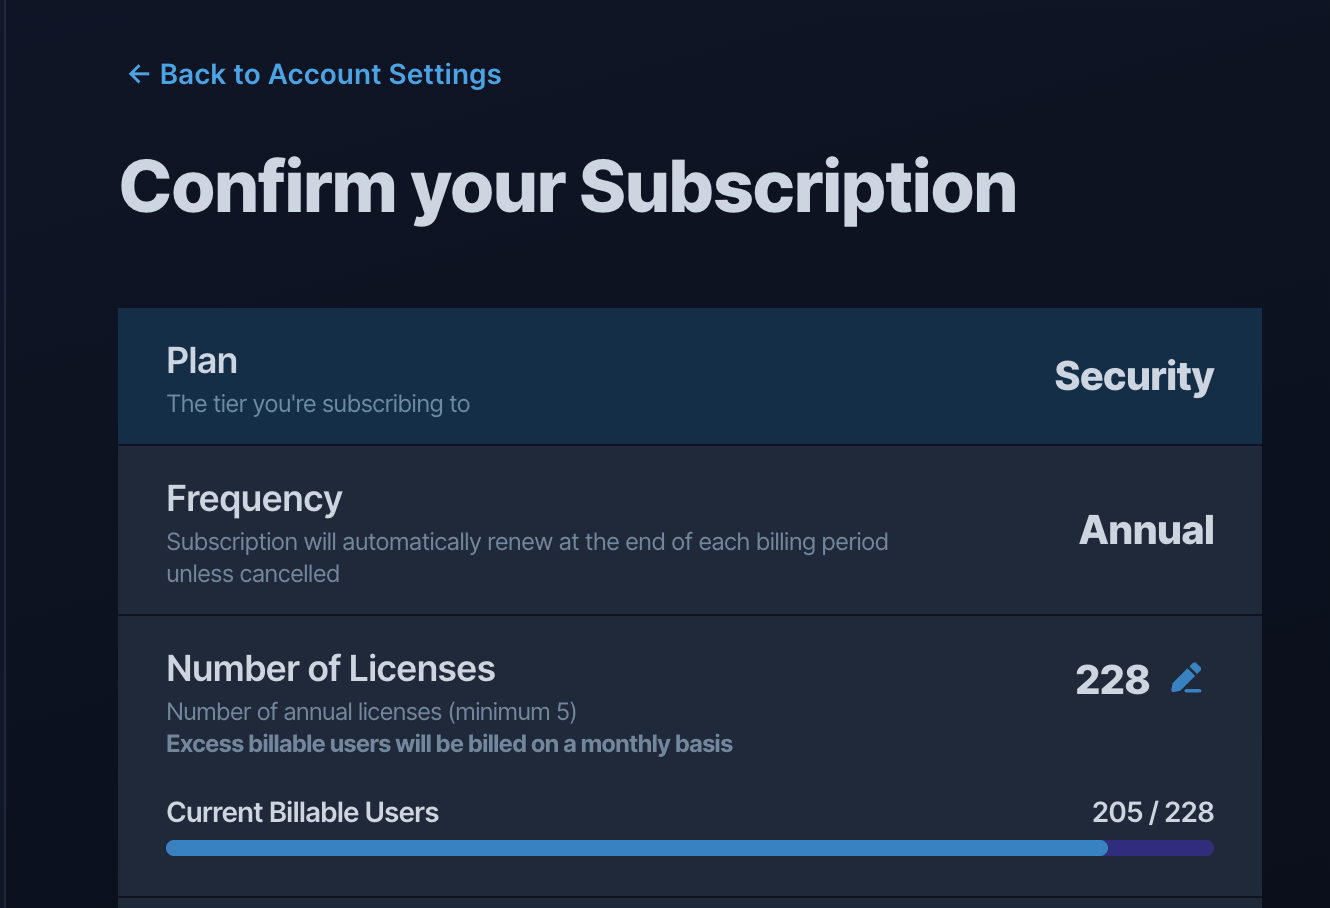
Task: Open the Back to Account Settings link
Action: (x=315, y=74)
